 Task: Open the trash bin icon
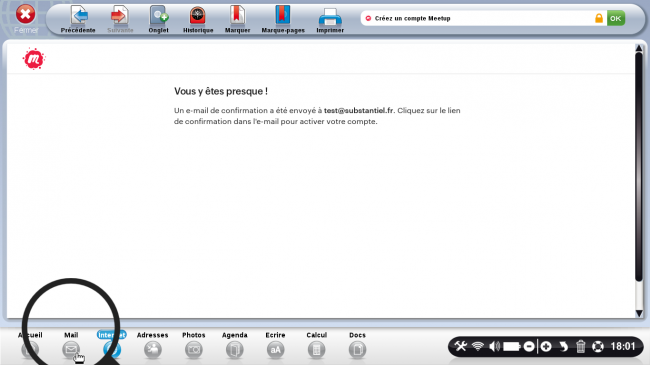(x=580, y=346)
